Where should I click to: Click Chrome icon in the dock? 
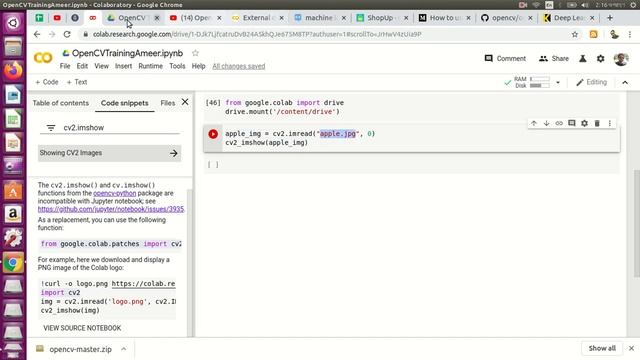click(13, 263)
